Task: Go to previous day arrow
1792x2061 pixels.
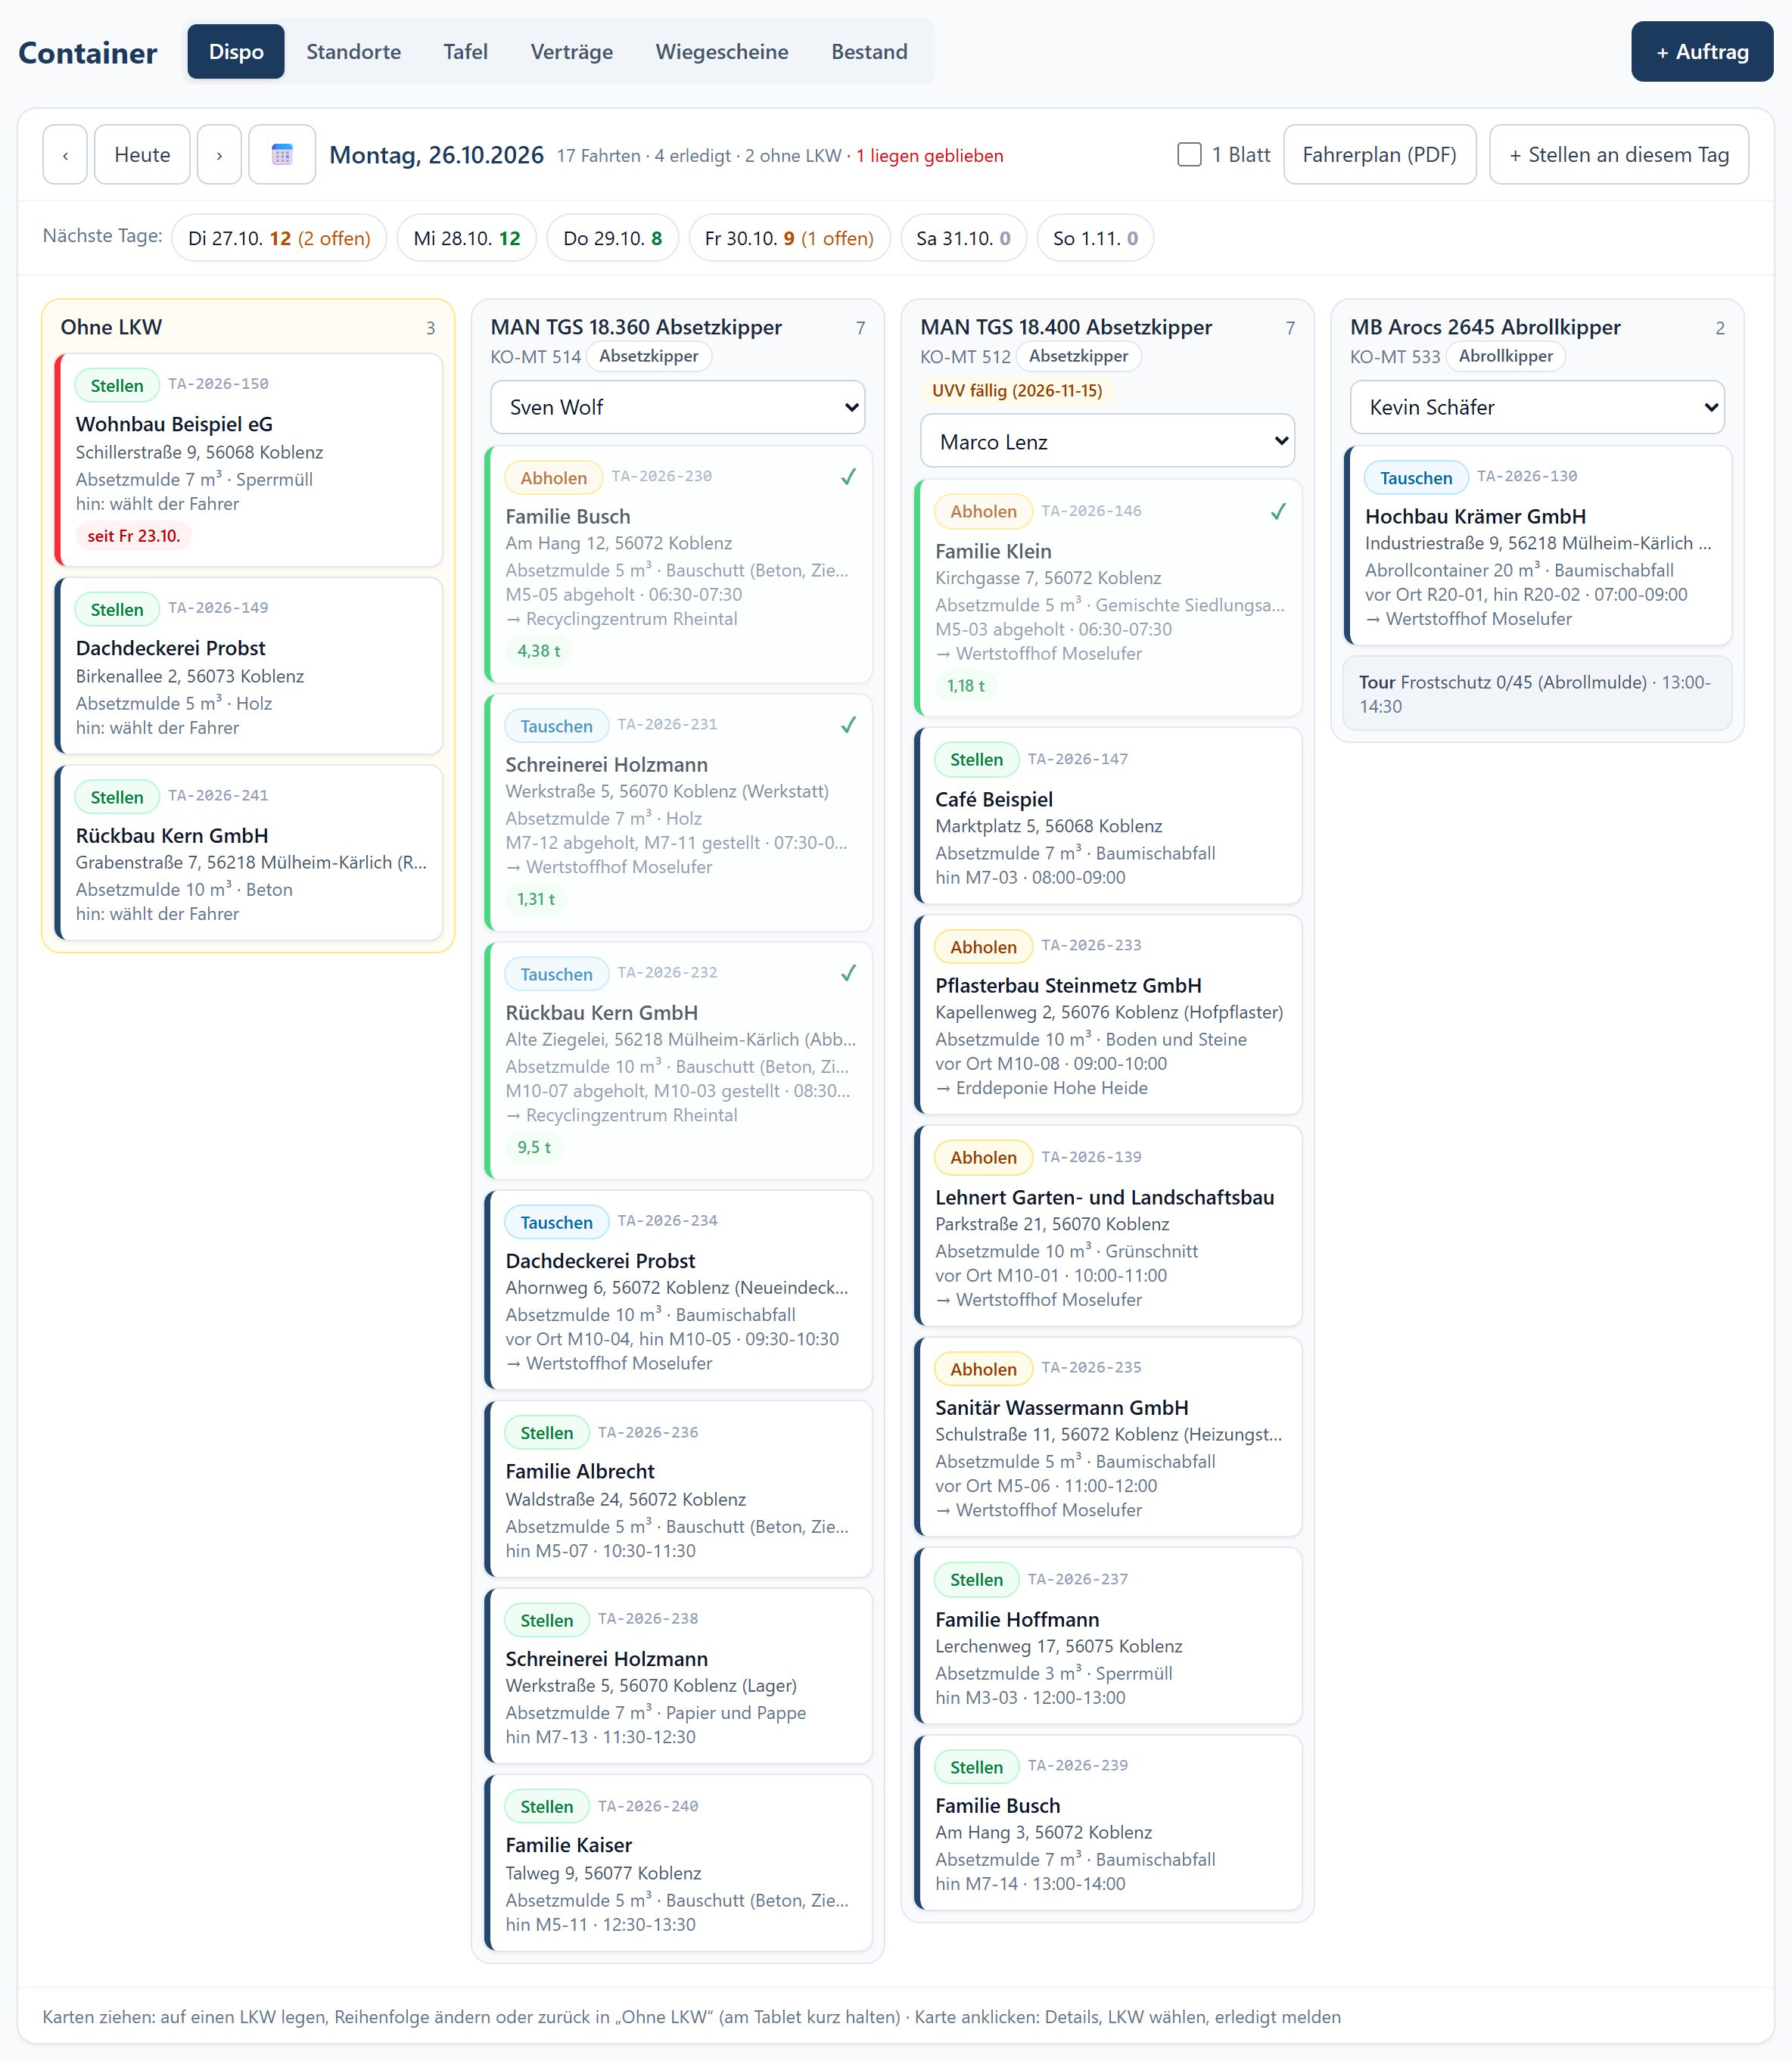Action: tap(65, 155)
